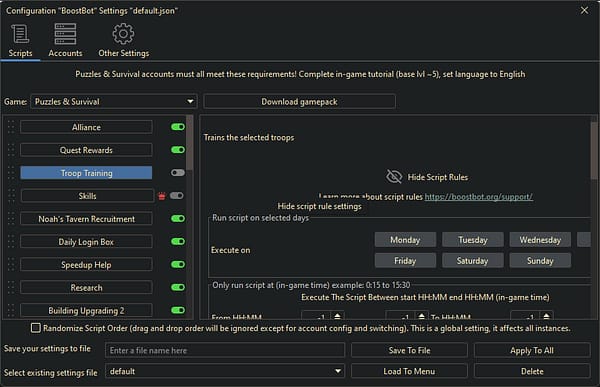Grab the drag handle beside Speedup Help
Screen dimensions: 600x387
(11, 265)
